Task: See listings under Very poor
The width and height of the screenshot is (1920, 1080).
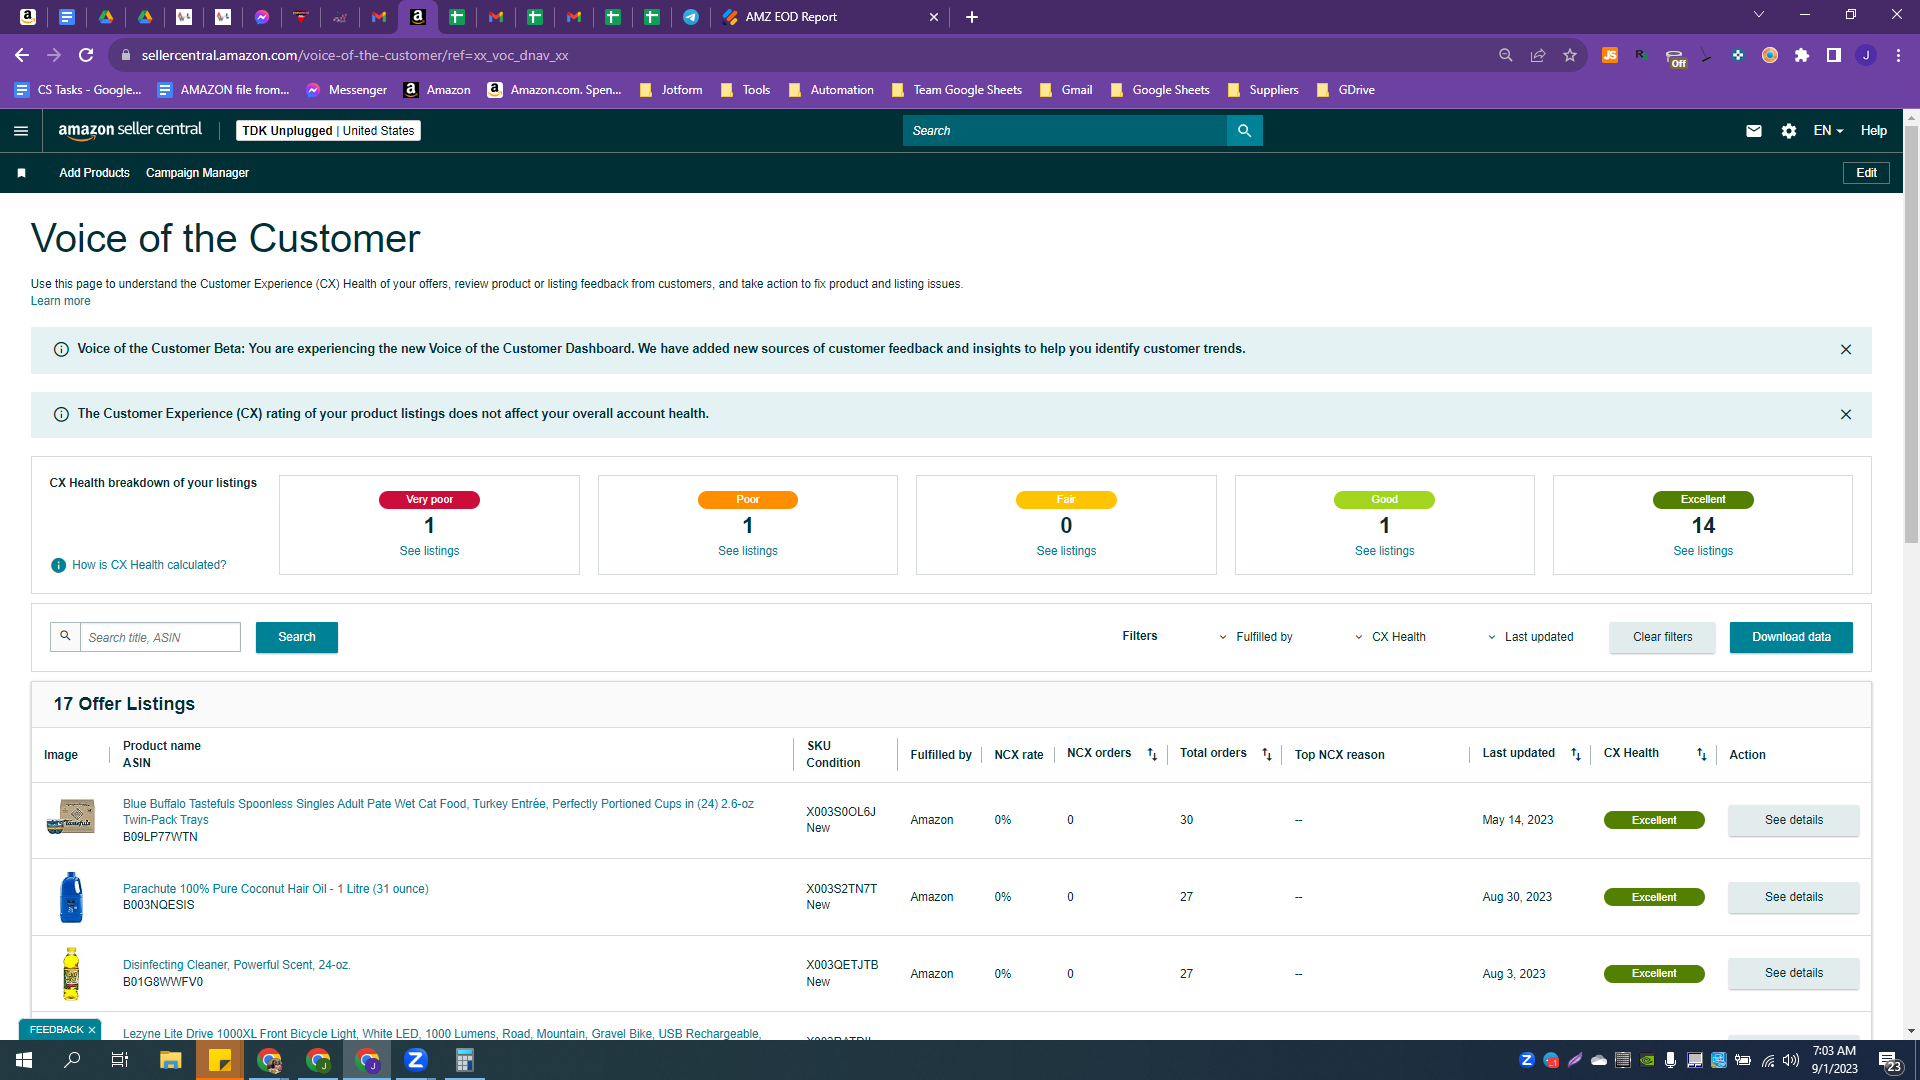Action: point(430,551)
